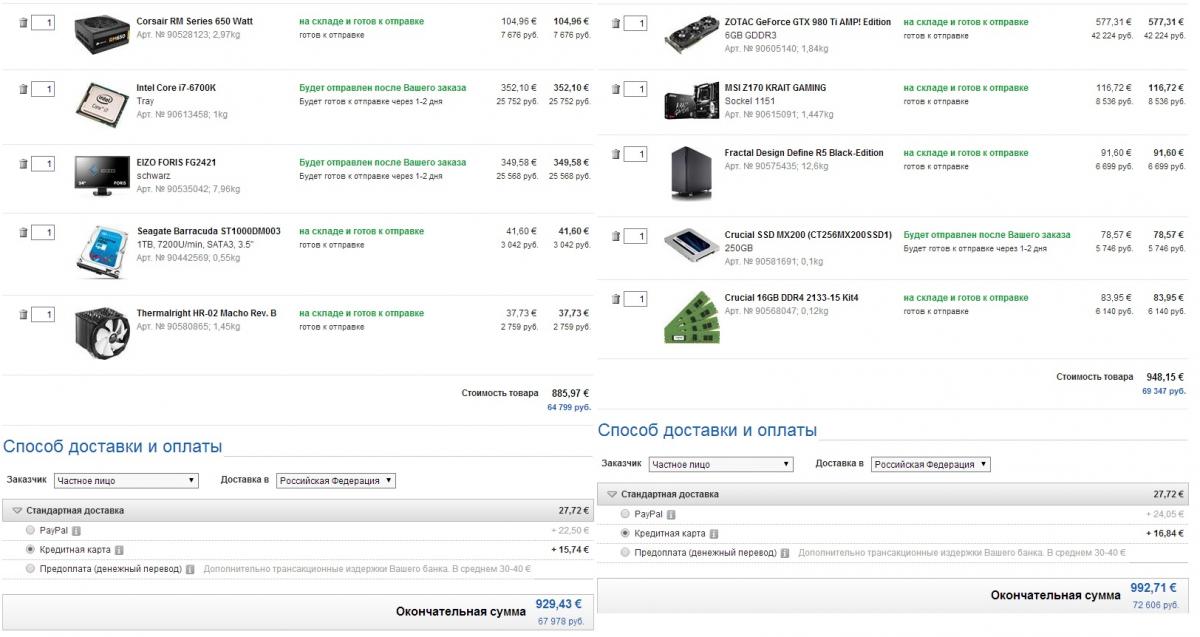Click the quantity field for Thermalright HR-02 Macho

click(43, 315)
